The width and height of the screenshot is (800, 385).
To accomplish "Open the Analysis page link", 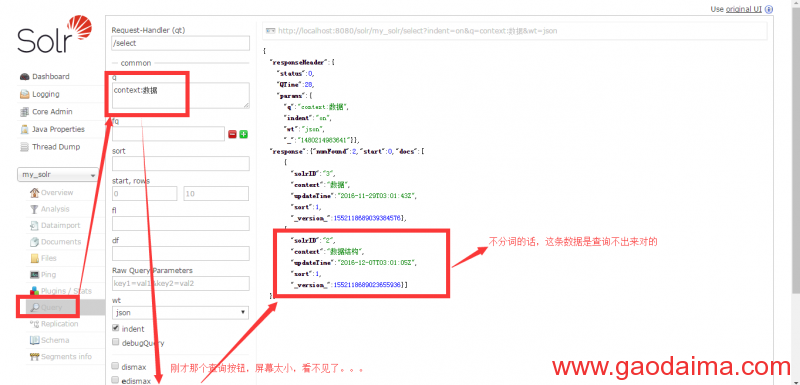I will (55, 209).
